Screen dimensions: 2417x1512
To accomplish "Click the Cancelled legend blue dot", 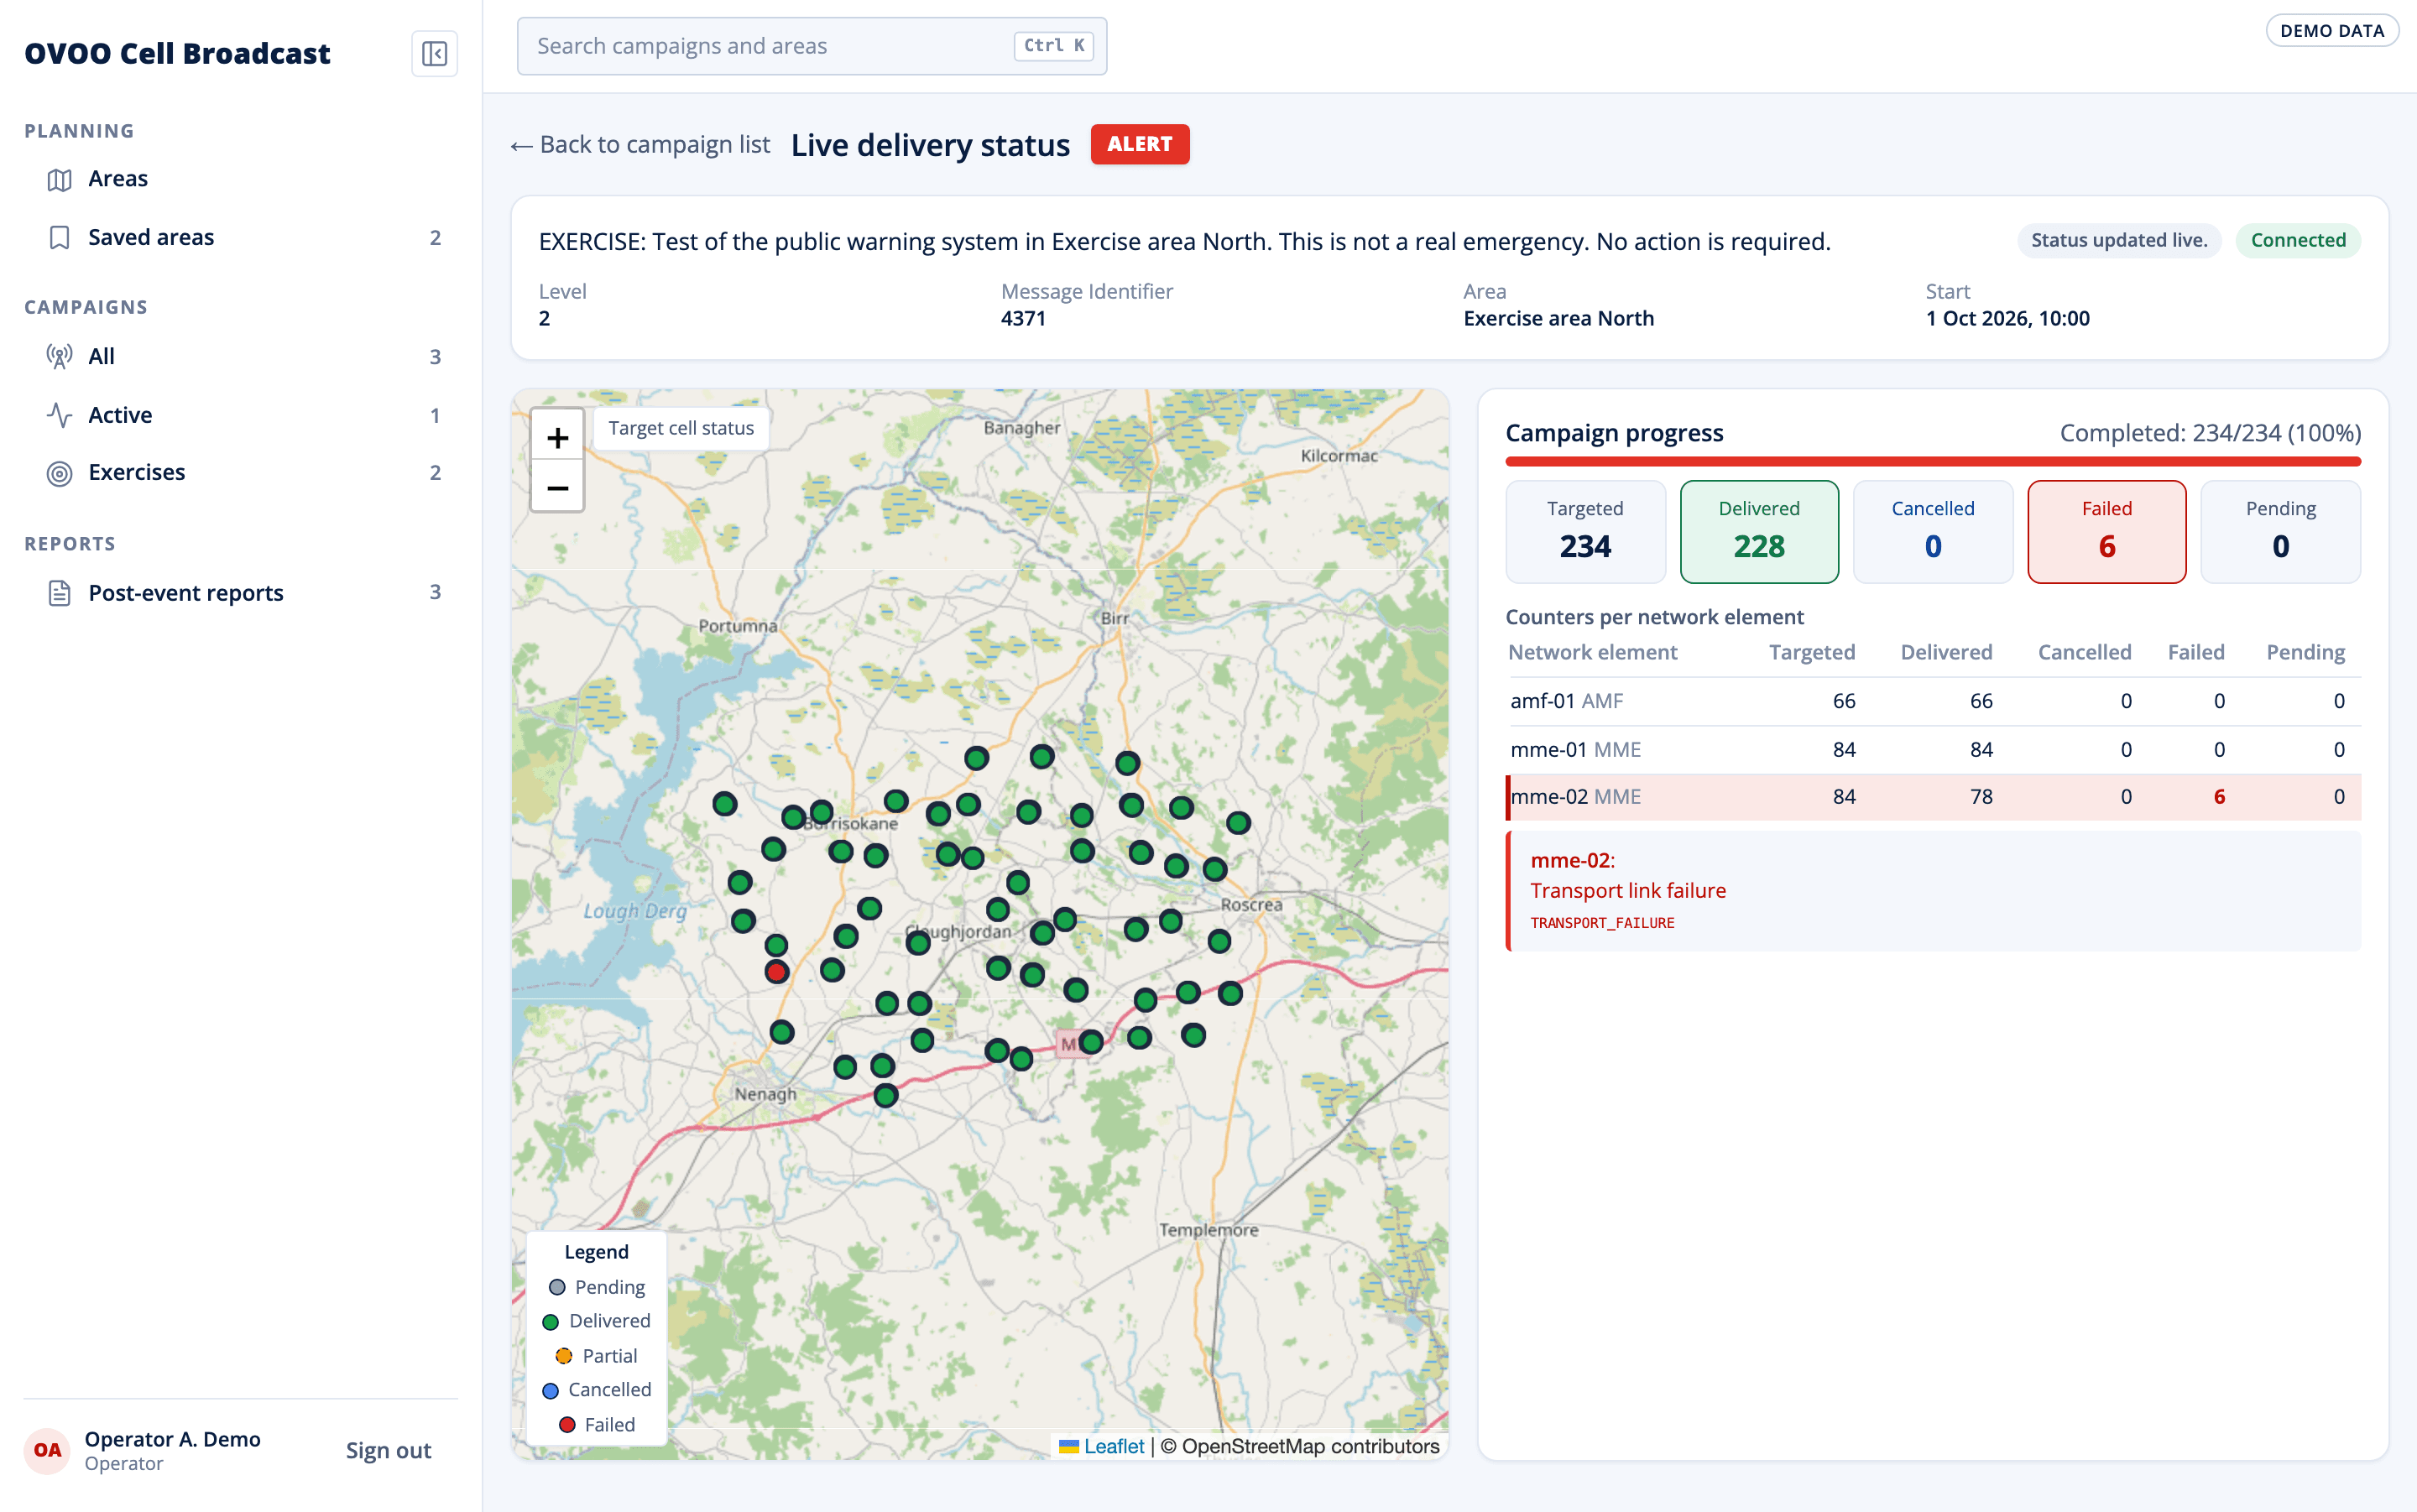I will [x=550, y=1391].
